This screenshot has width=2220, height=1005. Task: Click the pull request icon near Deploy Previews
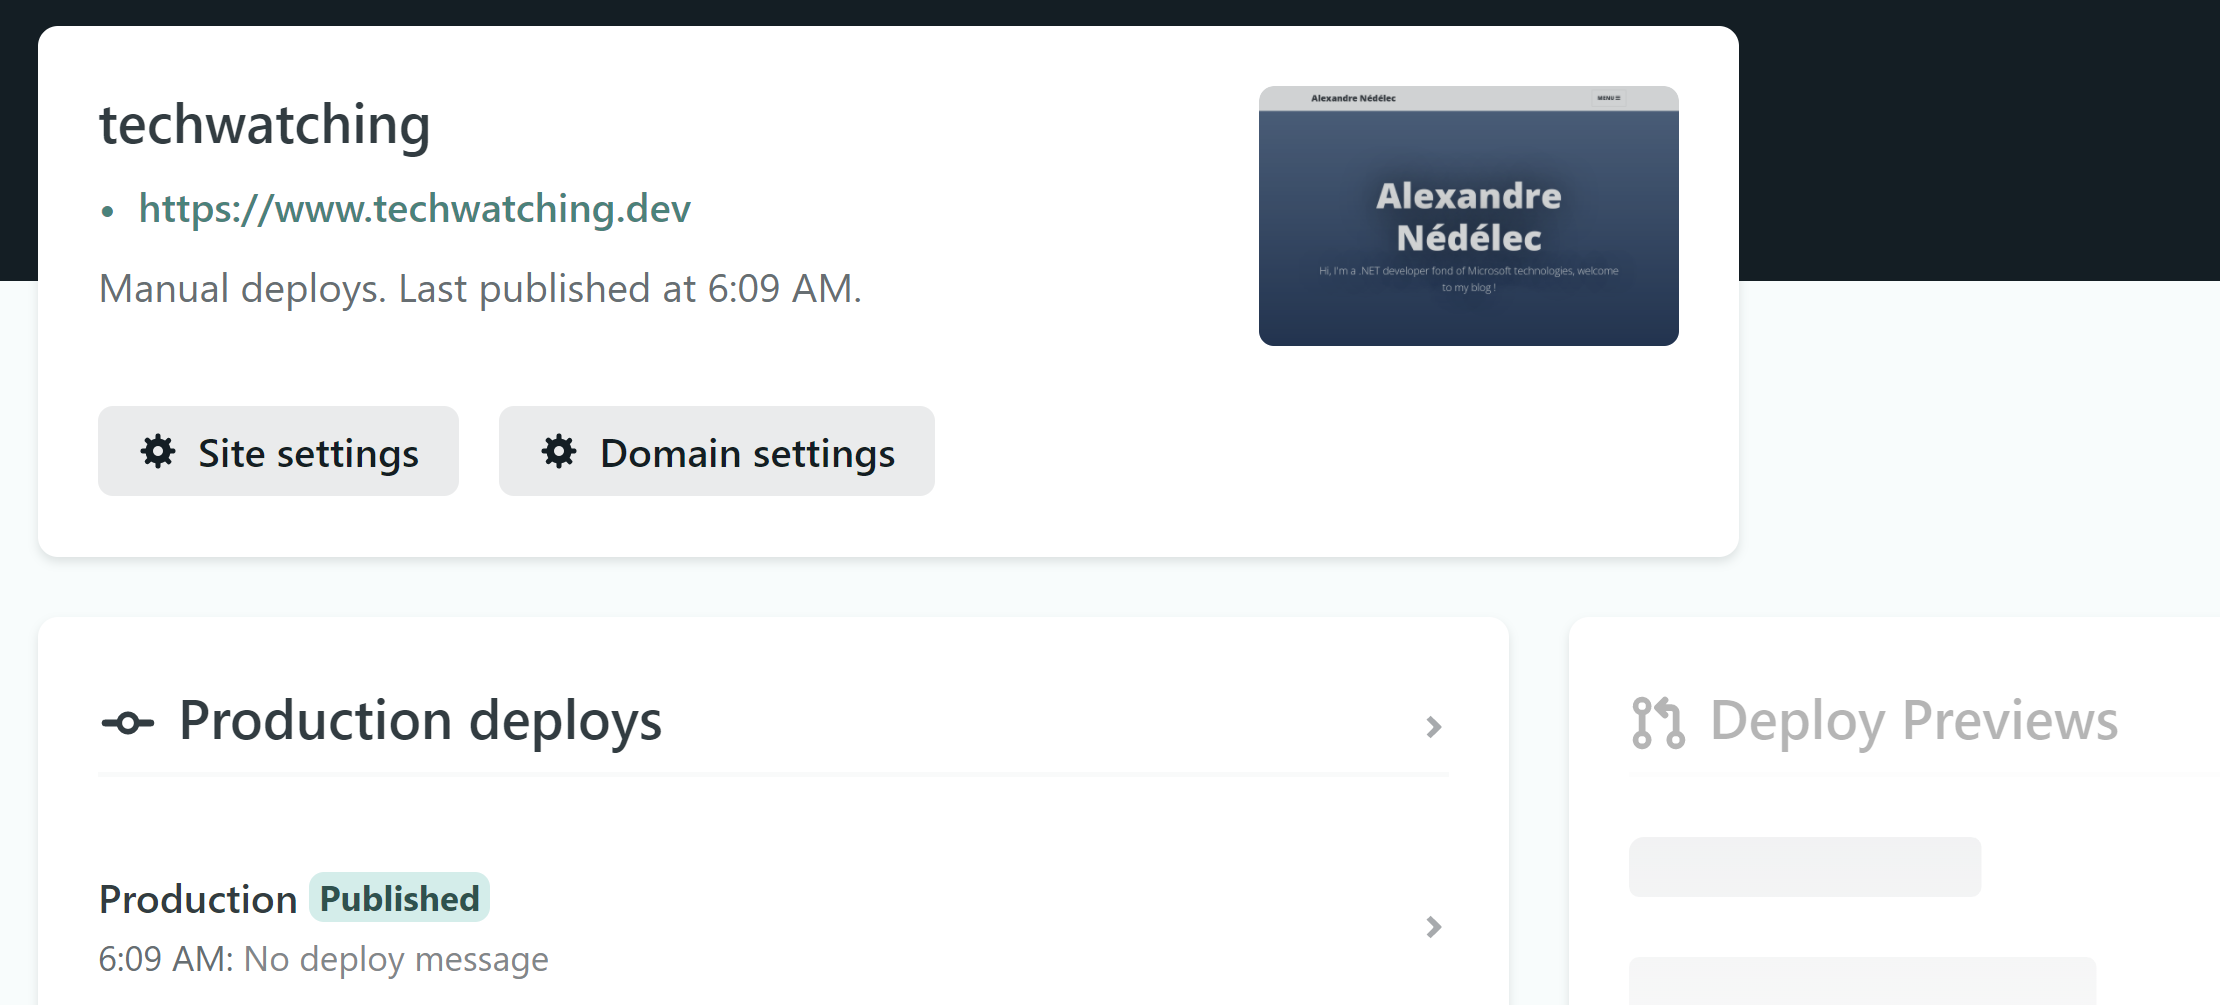click(1657, 719)
